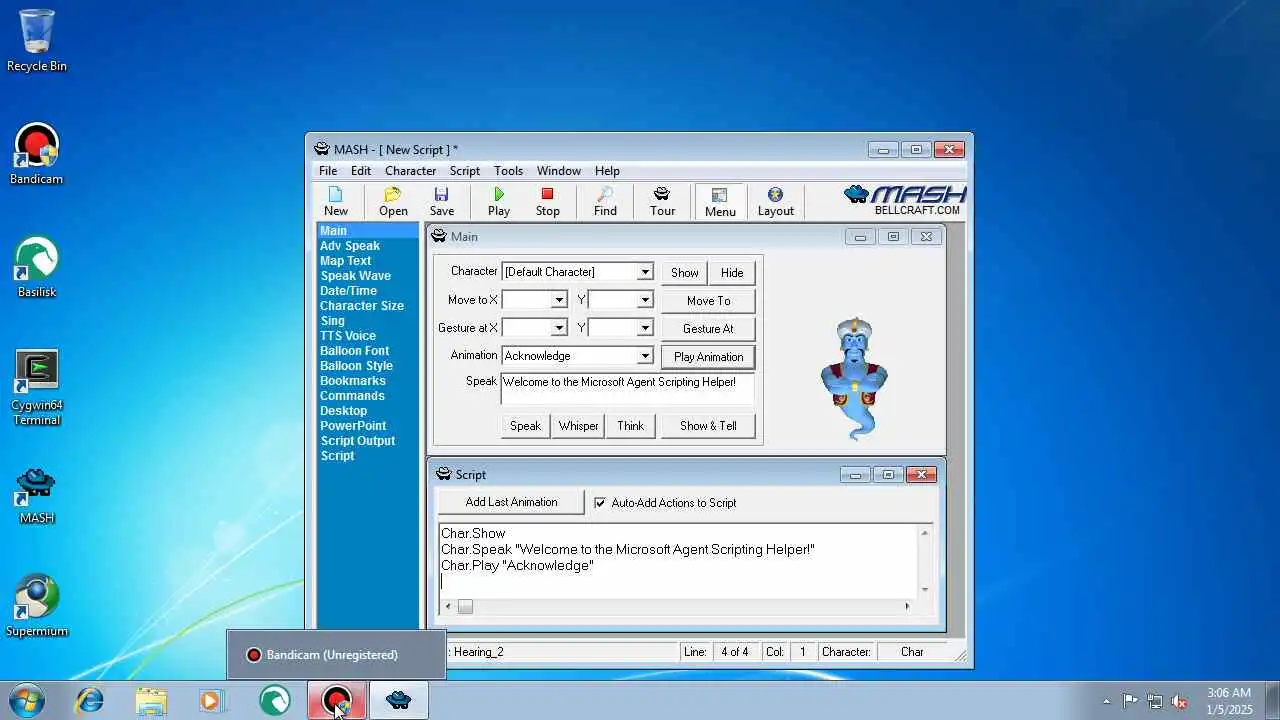
Task: Expand the Move to X dropdown
Action: coord(559,300)
